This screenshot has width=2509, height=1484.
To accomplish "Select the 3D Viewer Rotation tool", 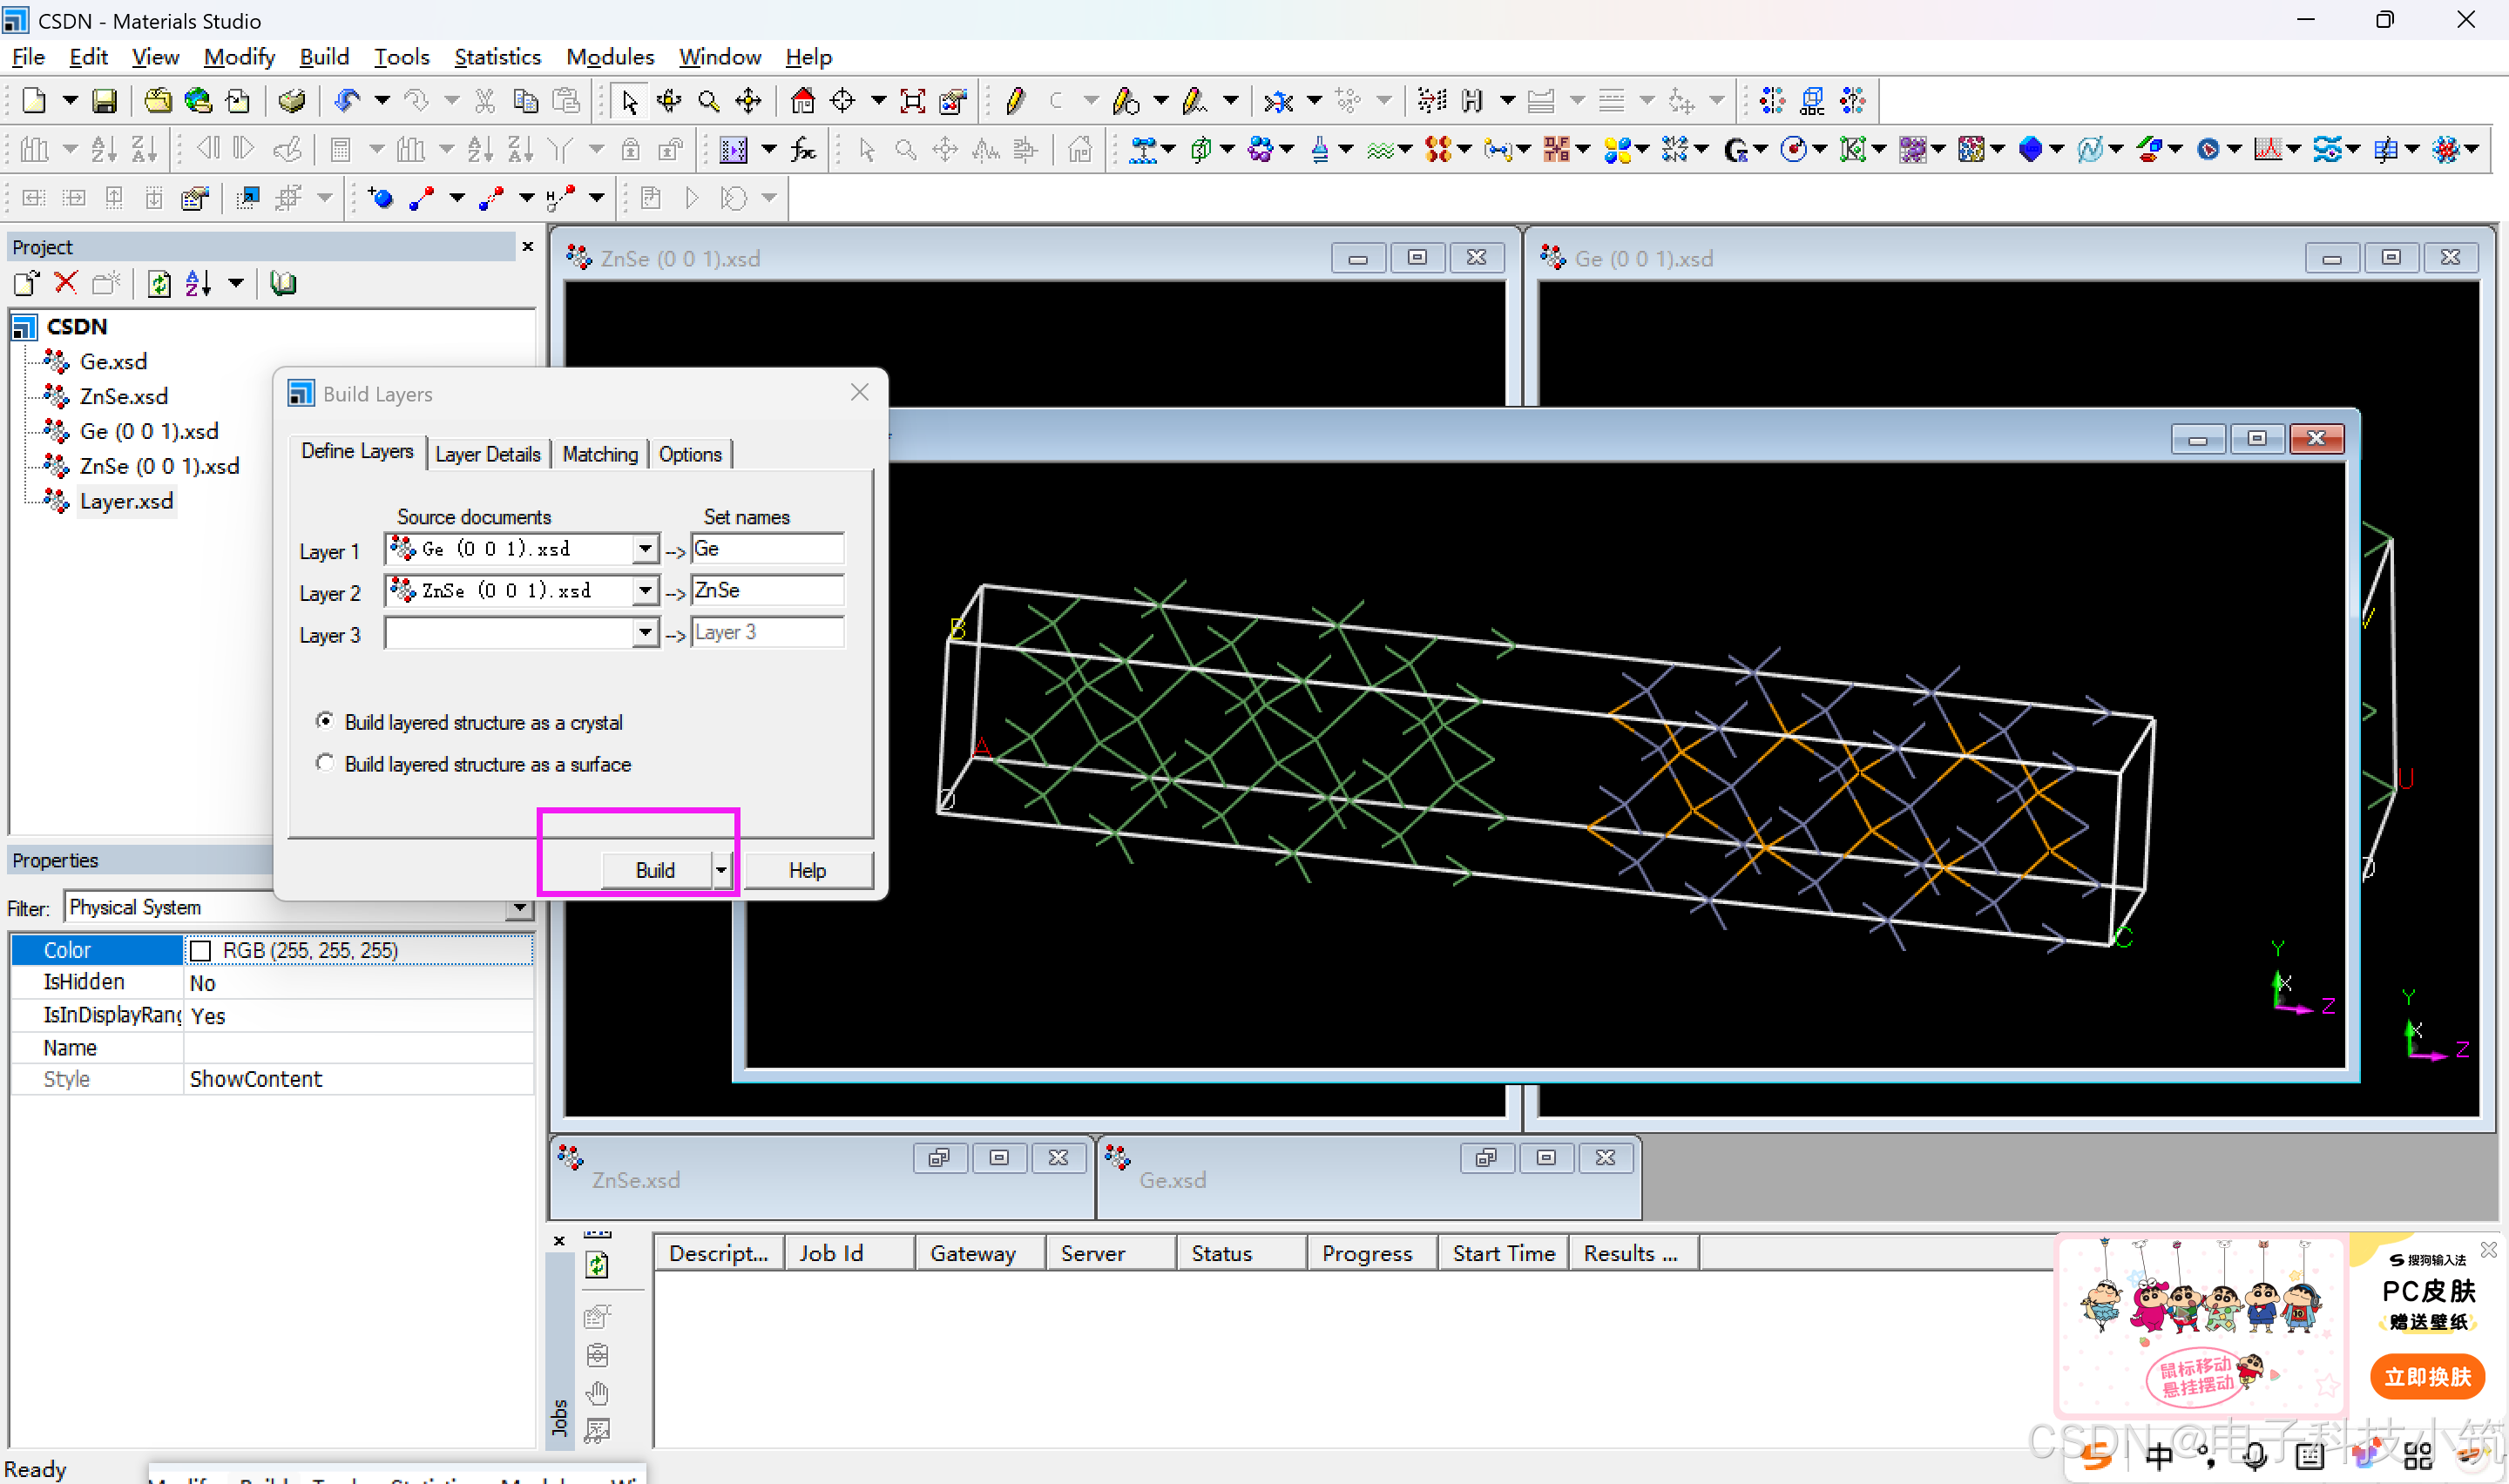I will 669,101.
